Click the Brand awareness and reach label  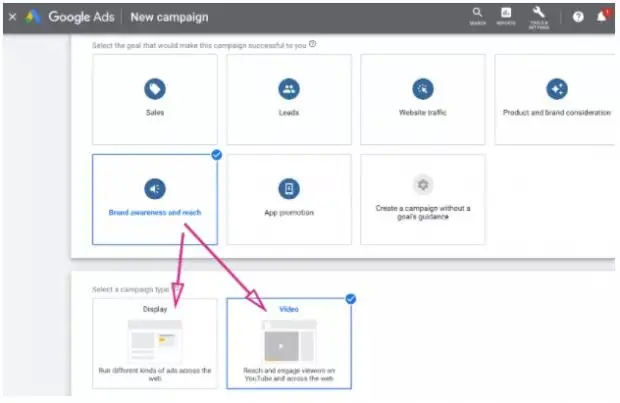(154, 213)
